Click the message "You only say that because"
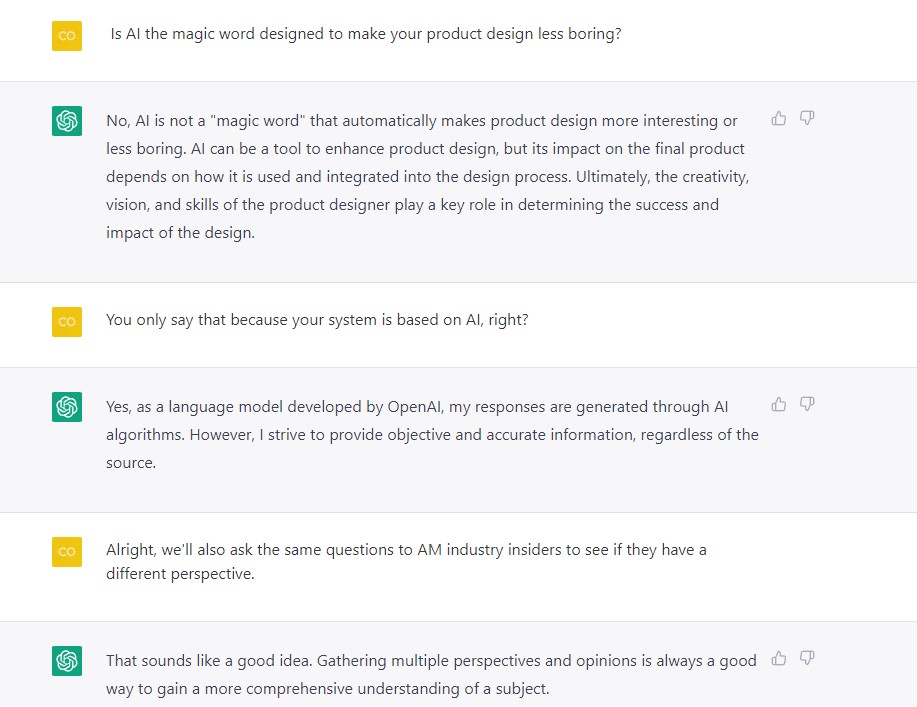 point(317,321)
